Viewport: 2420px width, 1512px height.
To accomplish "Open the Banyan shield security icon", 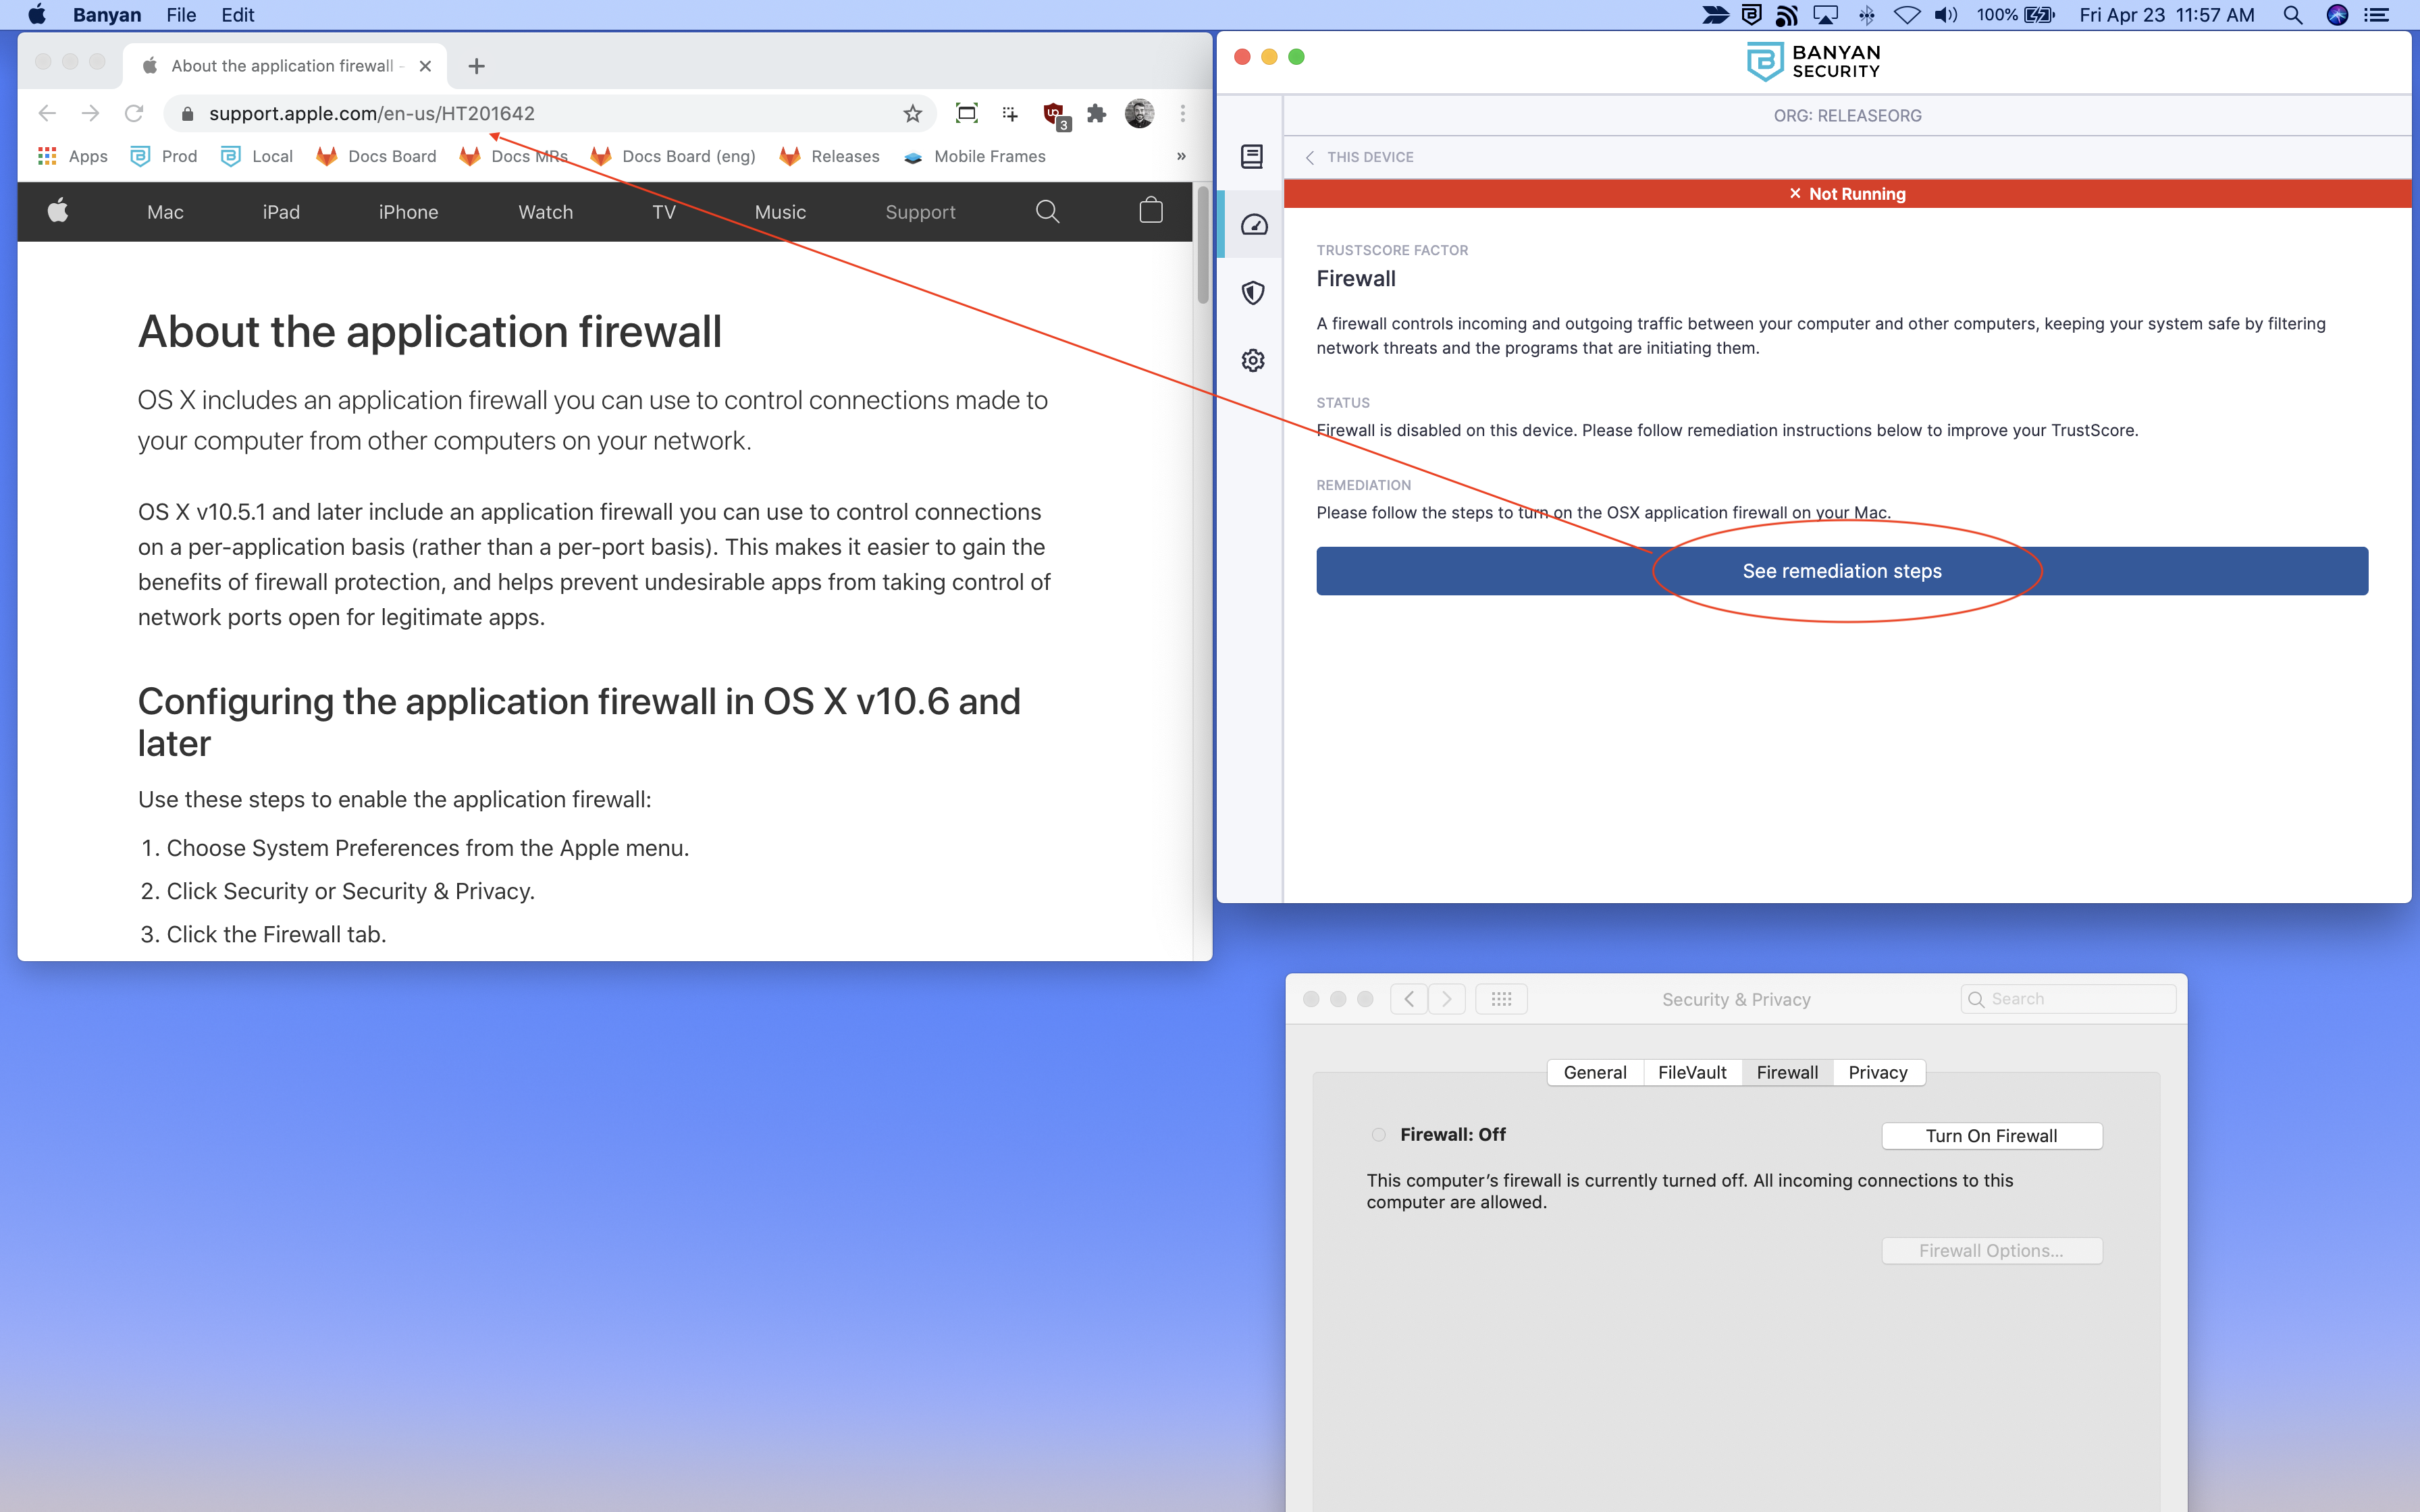I will click(1252, 292).
